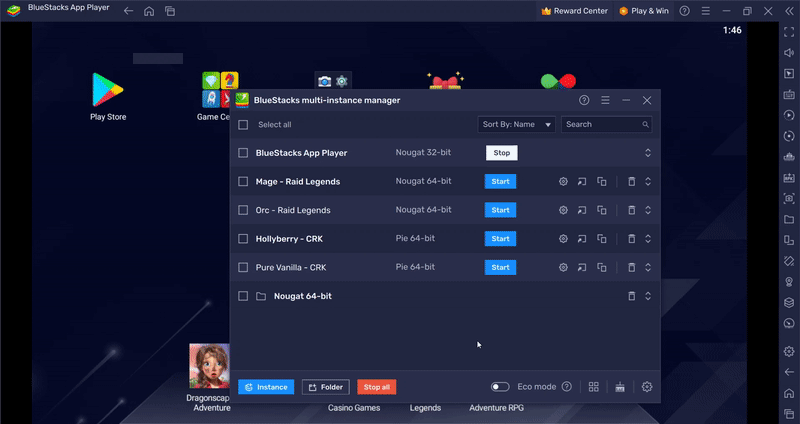The height and width of the screenshot is (424, 800).
Task: Open settings gear for Mage - Raid Legends
Action: pyautogui.click(x=563, y=182)
